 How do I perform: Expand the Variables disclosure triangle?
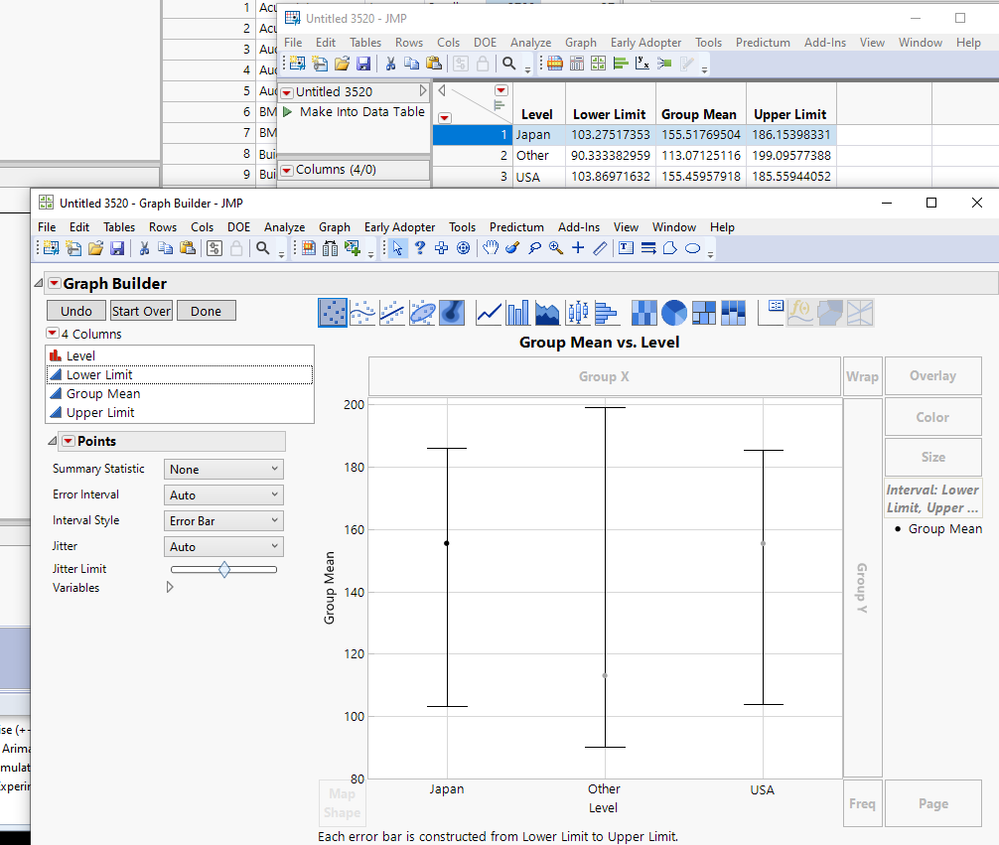[169, 588]
